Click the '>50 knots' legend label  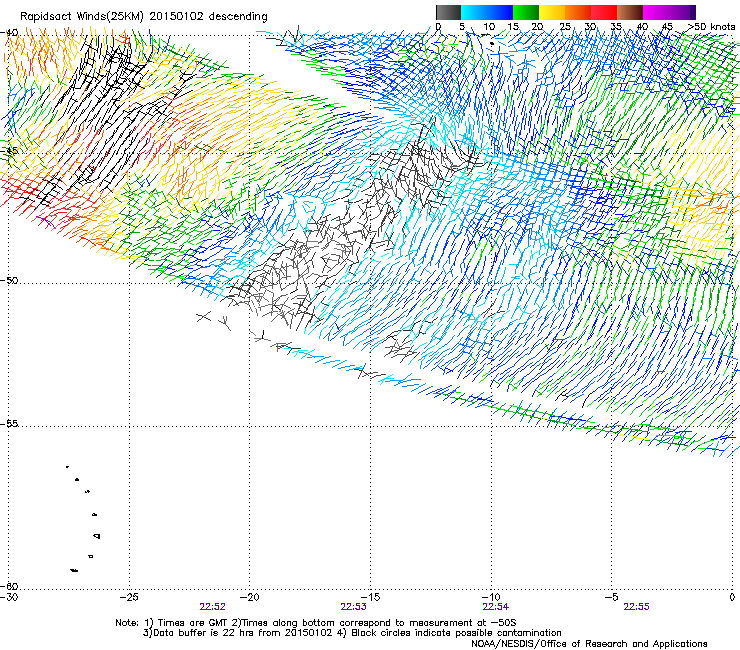click(x=711, y=27)
